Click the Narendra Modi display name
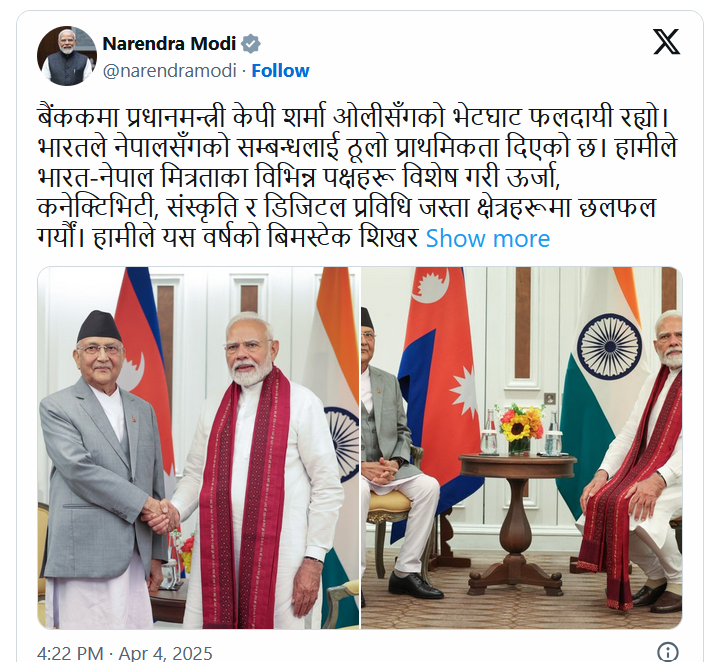This screenshot has width=718, height=662. coord(169,44)
